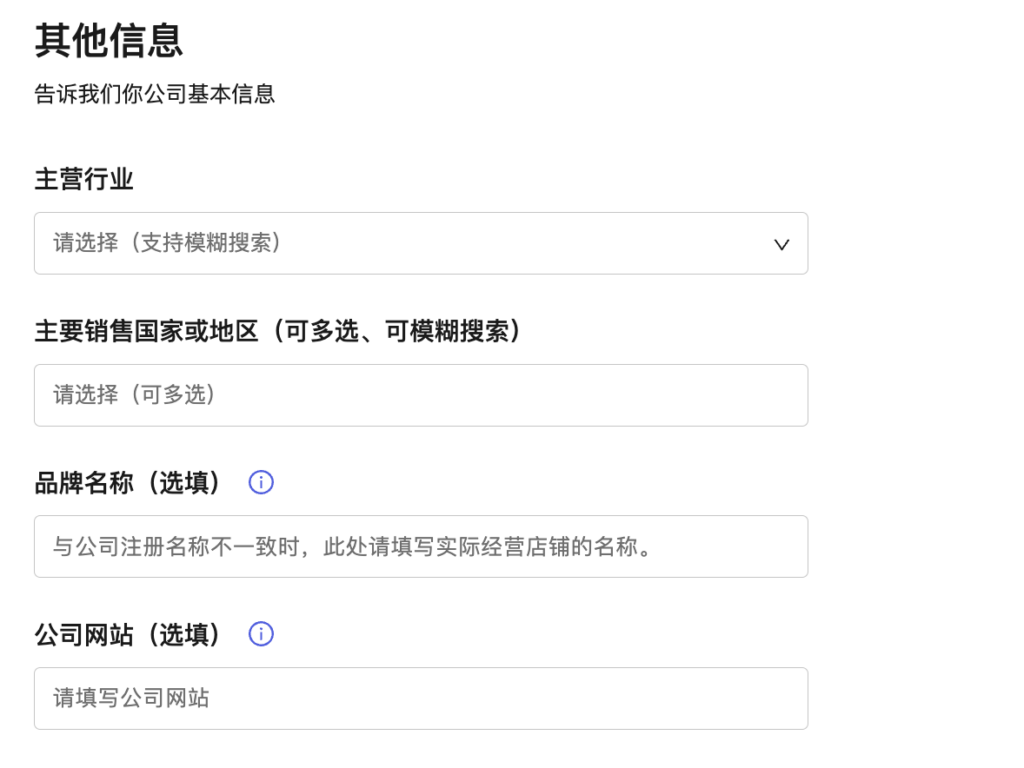Open the tooltip icon after 品牌名称（选填）
The width and height of the screenshot is (1024, 768).
[x=261, y=482]
